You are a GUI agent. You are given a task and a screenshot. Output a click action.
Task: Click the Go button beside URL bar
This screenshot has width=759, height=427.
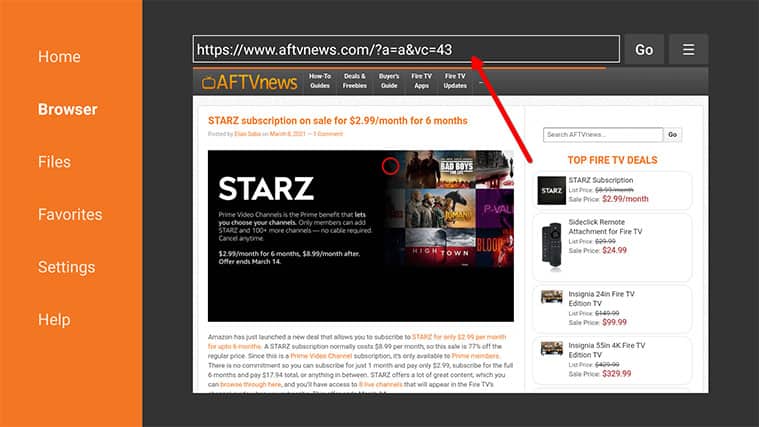click(x=644, y=49)
